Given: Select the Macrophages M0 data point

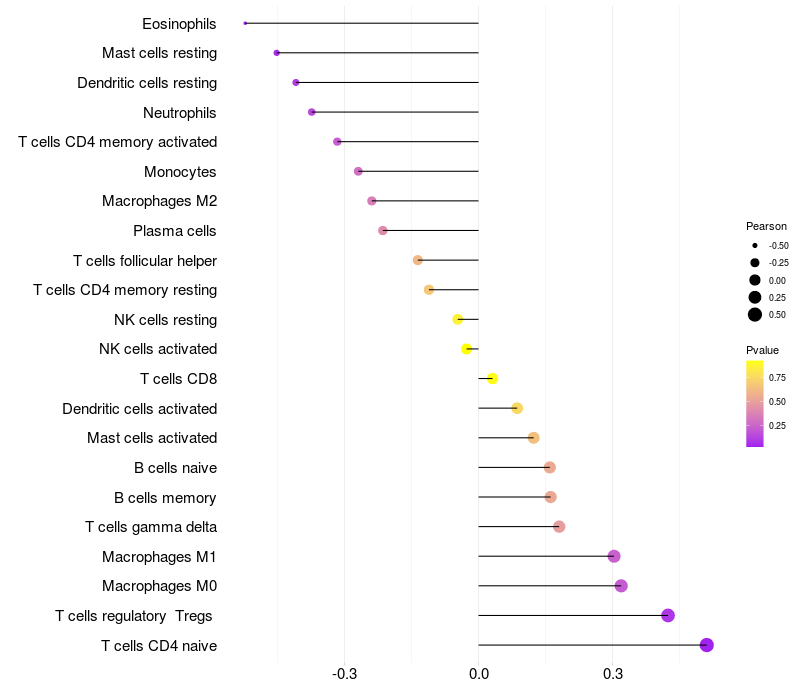Looking at the screenshot, I should point(621,586).
